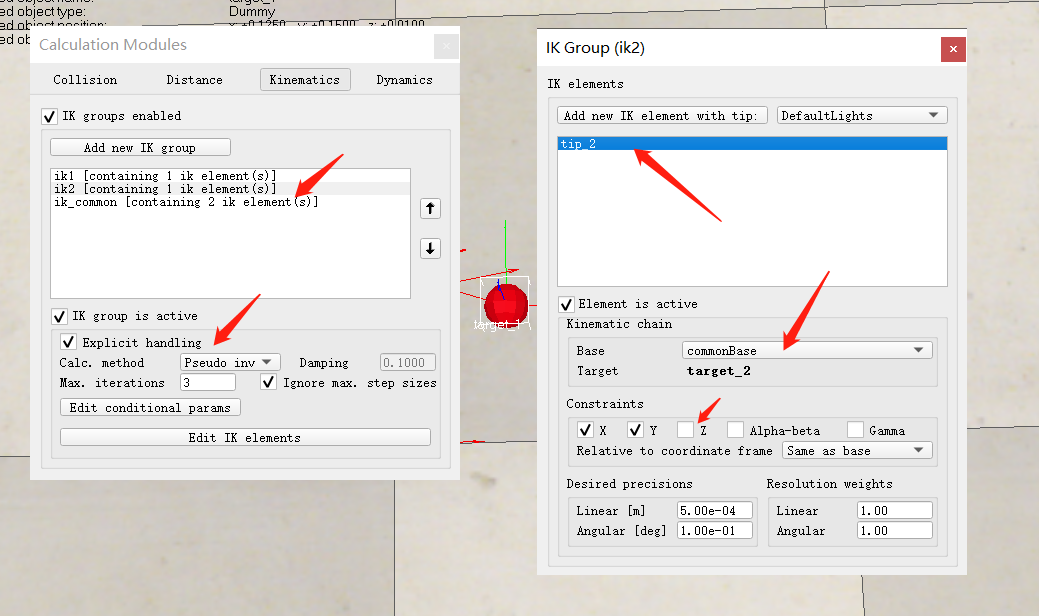This screenshot has width=1039, height=616.
Task: Uncheck the Y constraint
Action: tap(635, 430)
